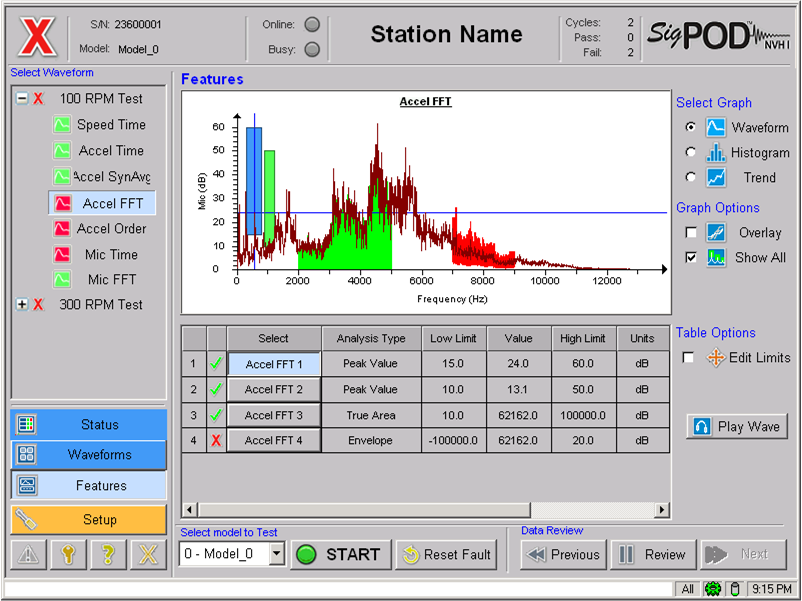Open help with question mark icon
802x601 pixels.
[108, 555]
